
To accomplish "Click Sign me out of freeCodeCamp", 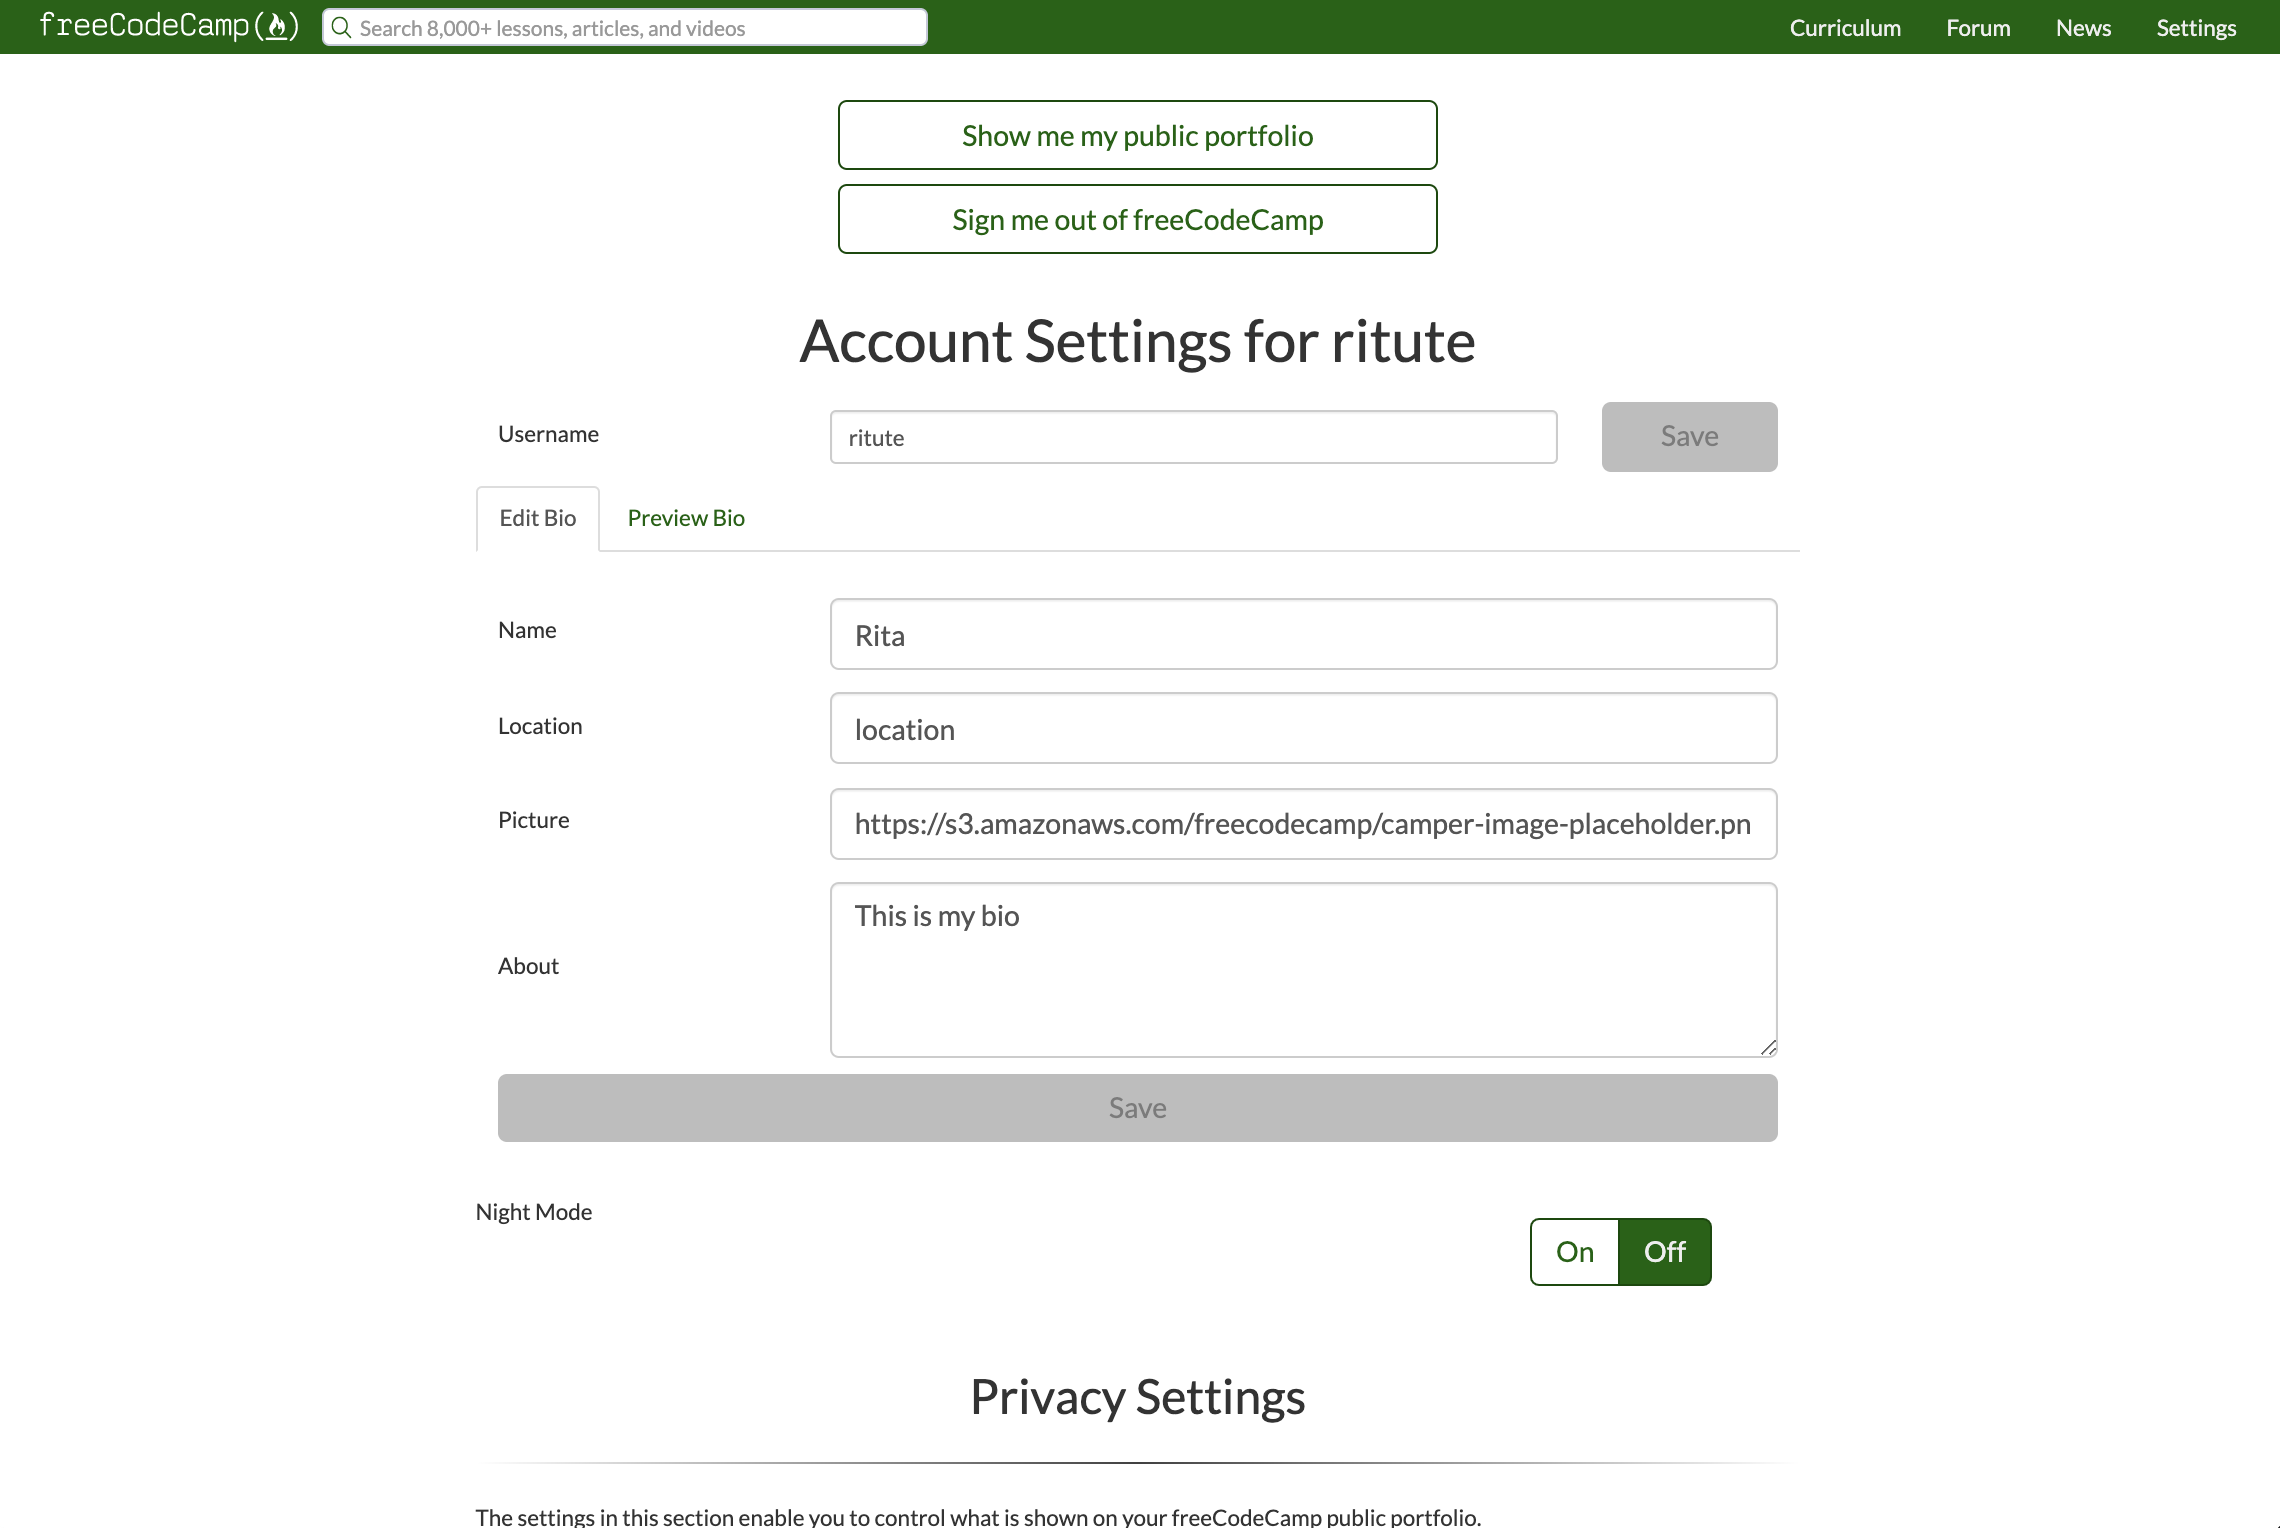I will (1137, 219).
